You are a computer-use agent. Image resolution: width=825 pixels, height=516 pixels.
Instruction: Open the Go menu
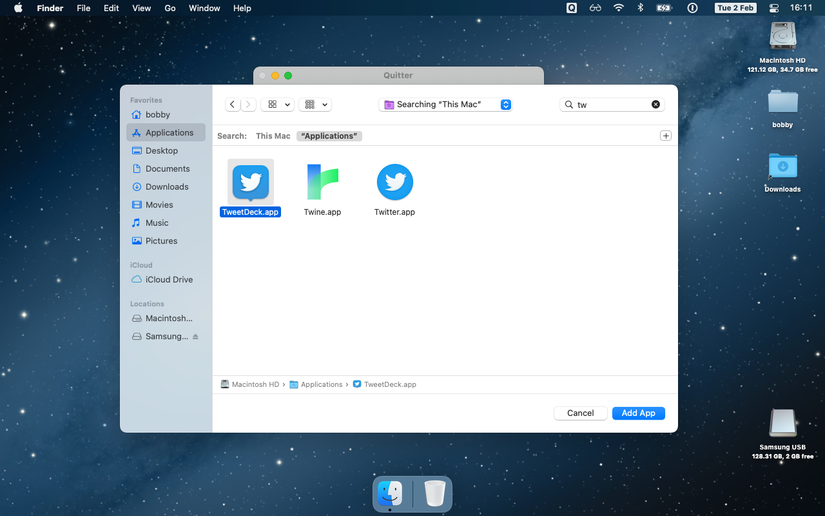169,8
